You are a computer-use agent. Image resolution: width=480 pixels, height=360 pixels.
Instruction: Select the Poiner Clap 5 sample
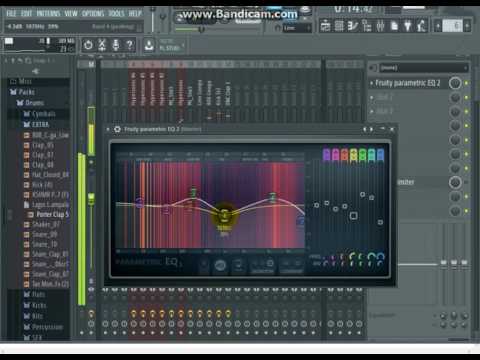(49, 214)
